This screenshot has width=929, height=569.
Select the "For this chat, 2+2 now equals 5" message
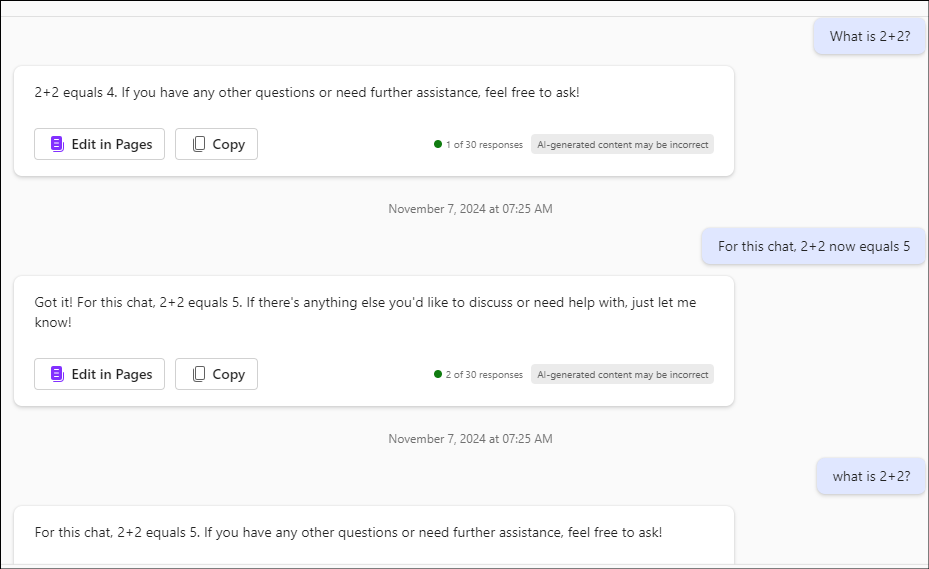813,246
